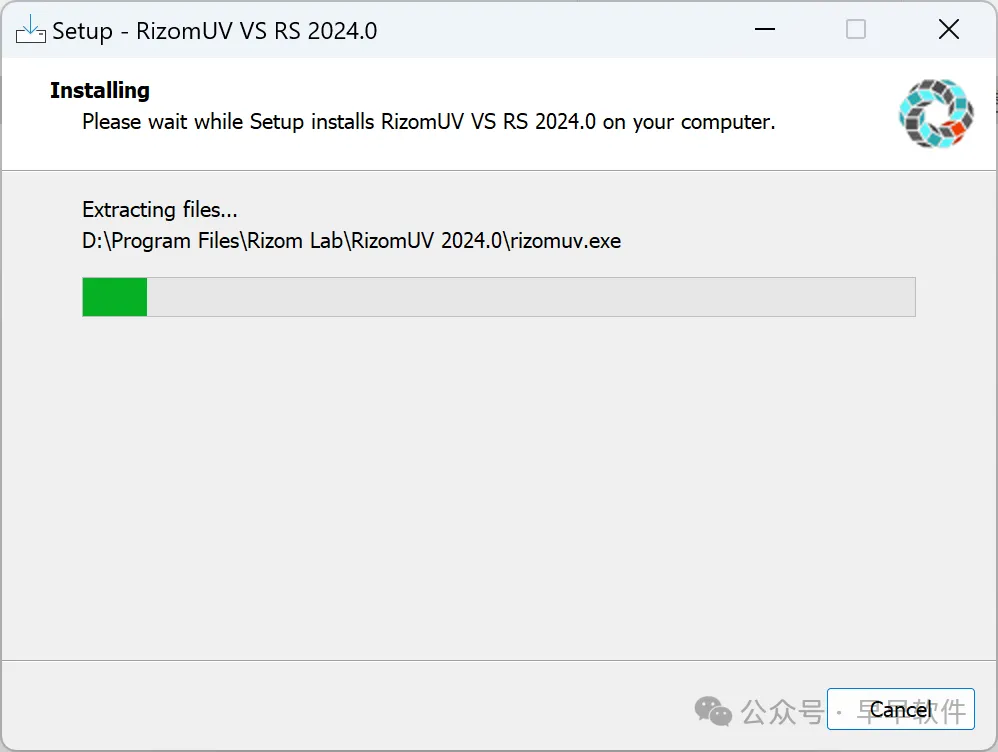Click the installer download icon in title bar
The image size is (998, 752).
click(x=31, y=29)
